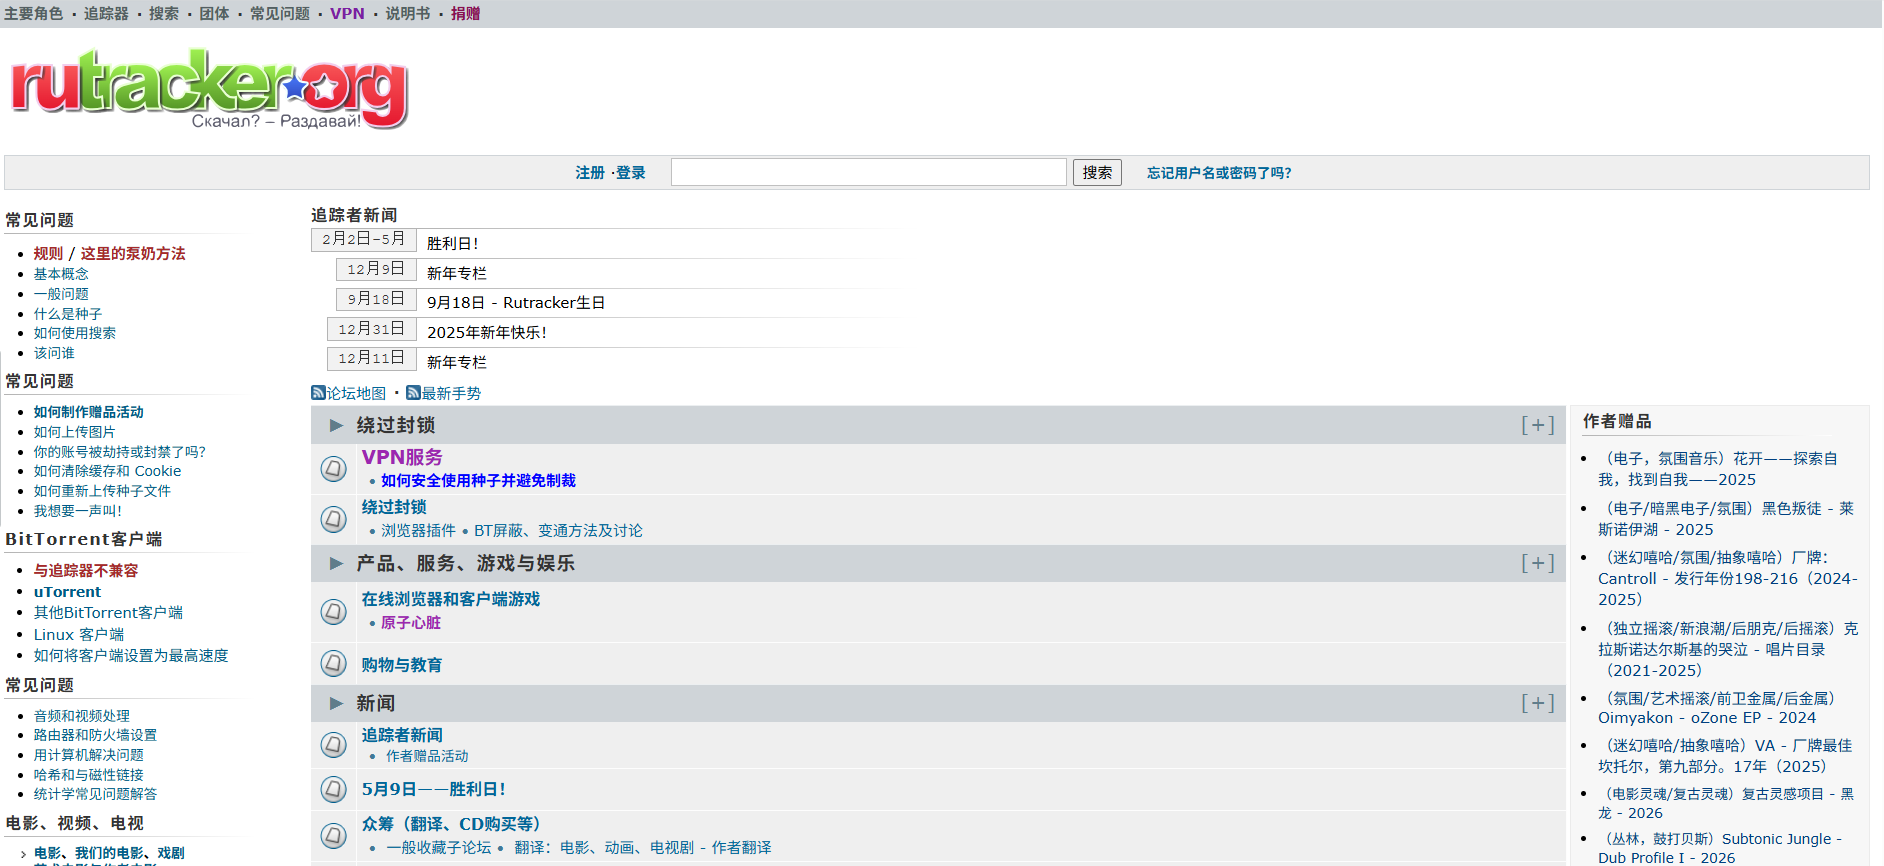The height and width of the screenshot is (866, 1884).
Task: Open the VPN top menu item
Action: (x=347, y=13)
